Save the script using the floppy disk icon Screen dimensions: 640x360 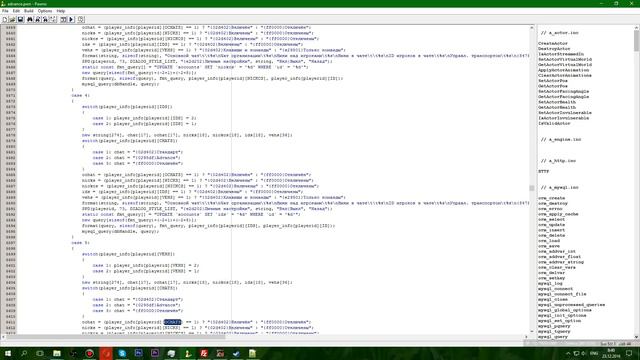(x=20, y=19)
